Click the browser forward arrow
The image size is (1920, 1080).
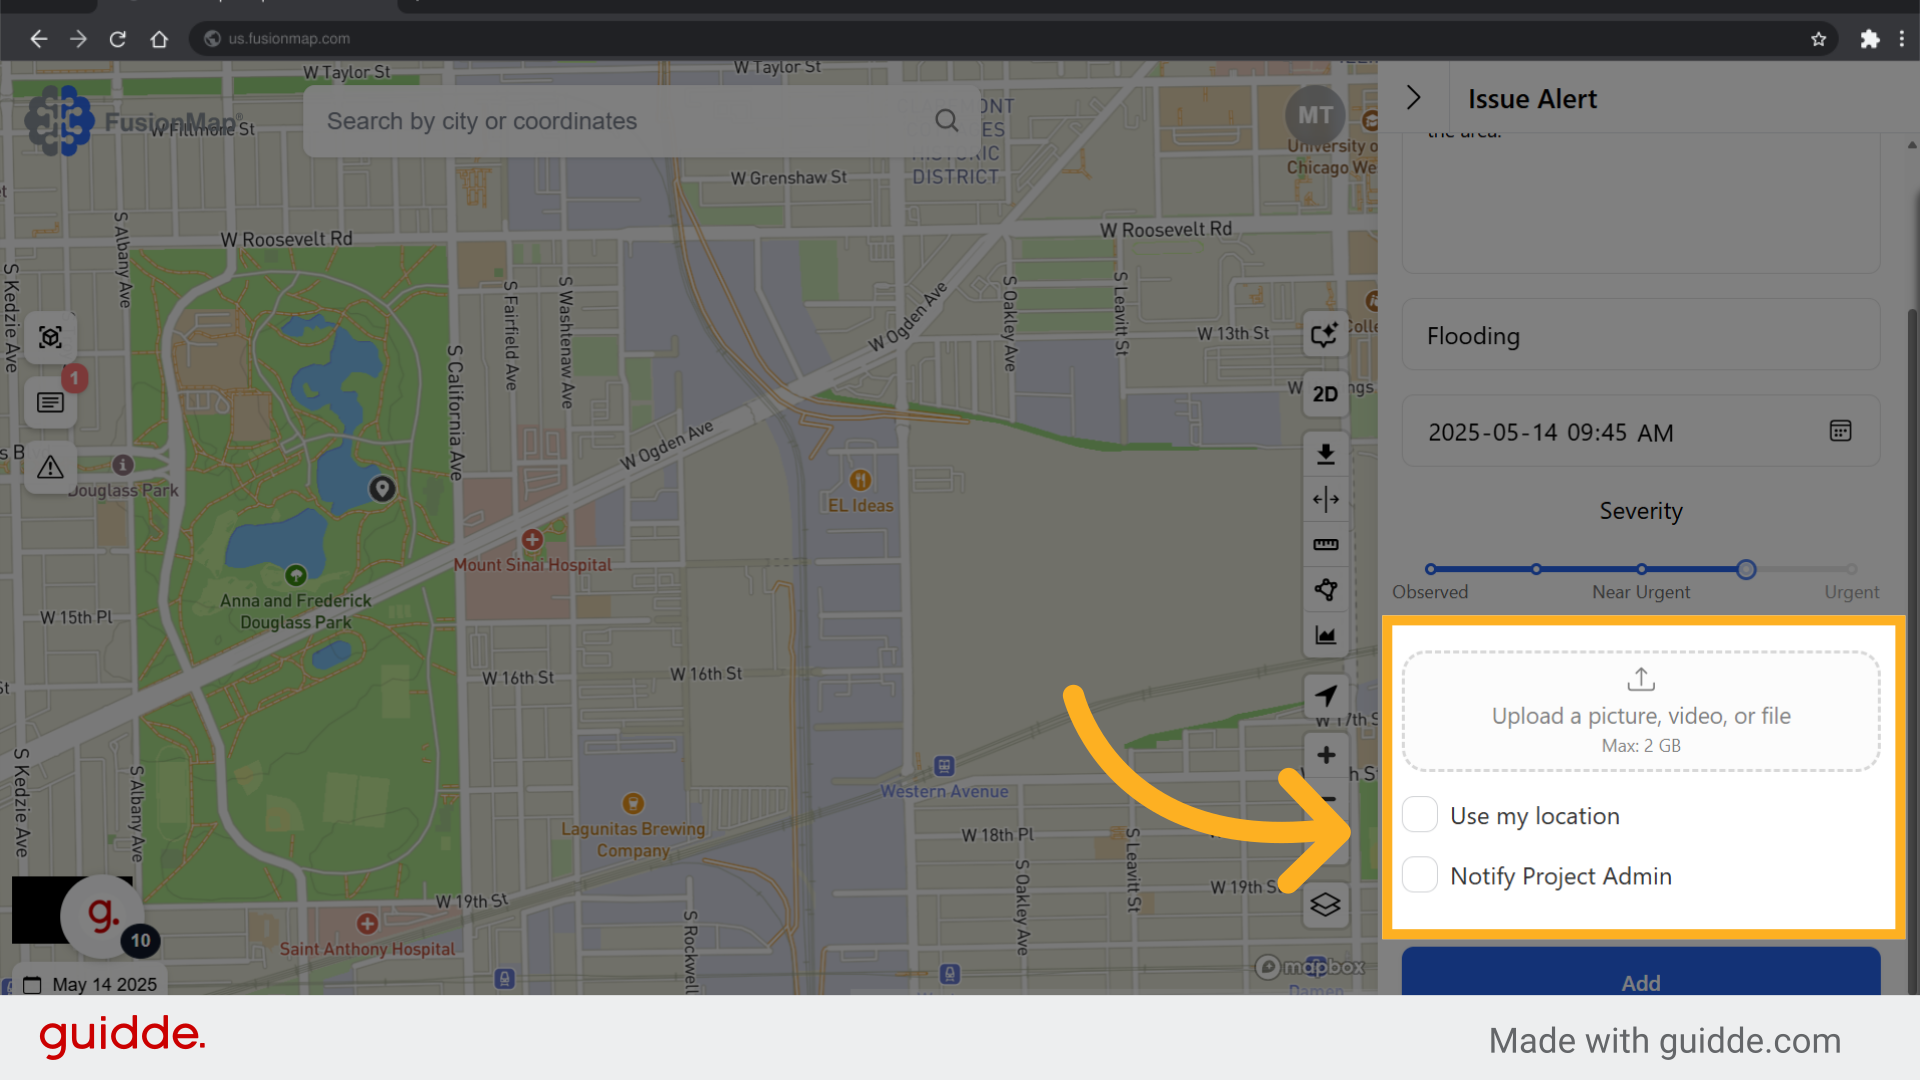[x=78, y=39]
